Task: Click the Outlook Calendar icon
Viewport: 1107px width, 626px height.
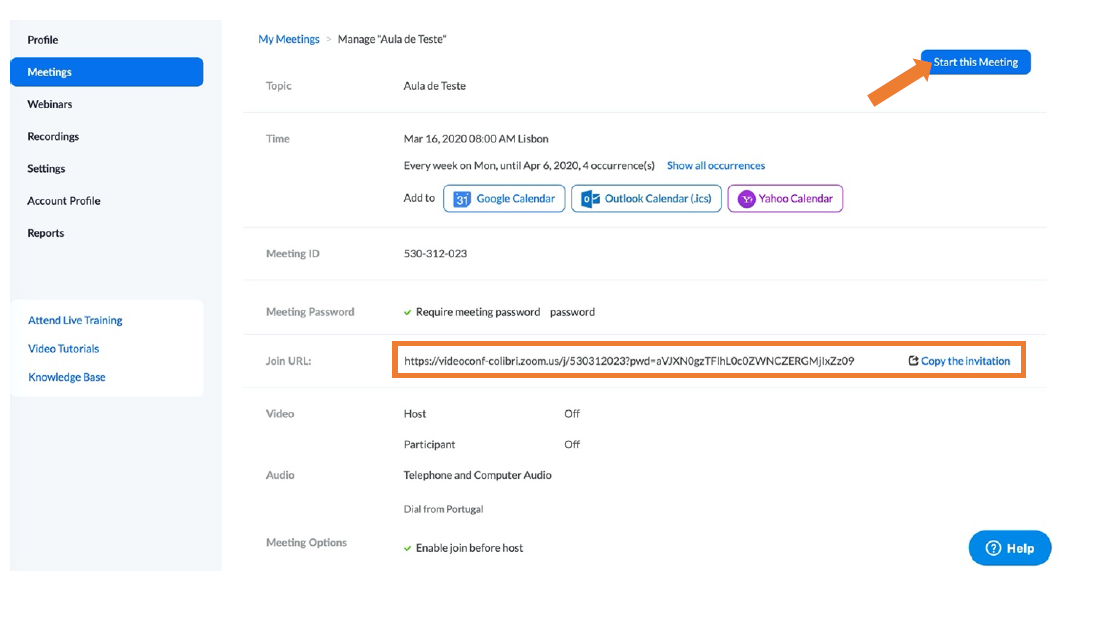Action: pyautogui.click(x=590, y=199)
